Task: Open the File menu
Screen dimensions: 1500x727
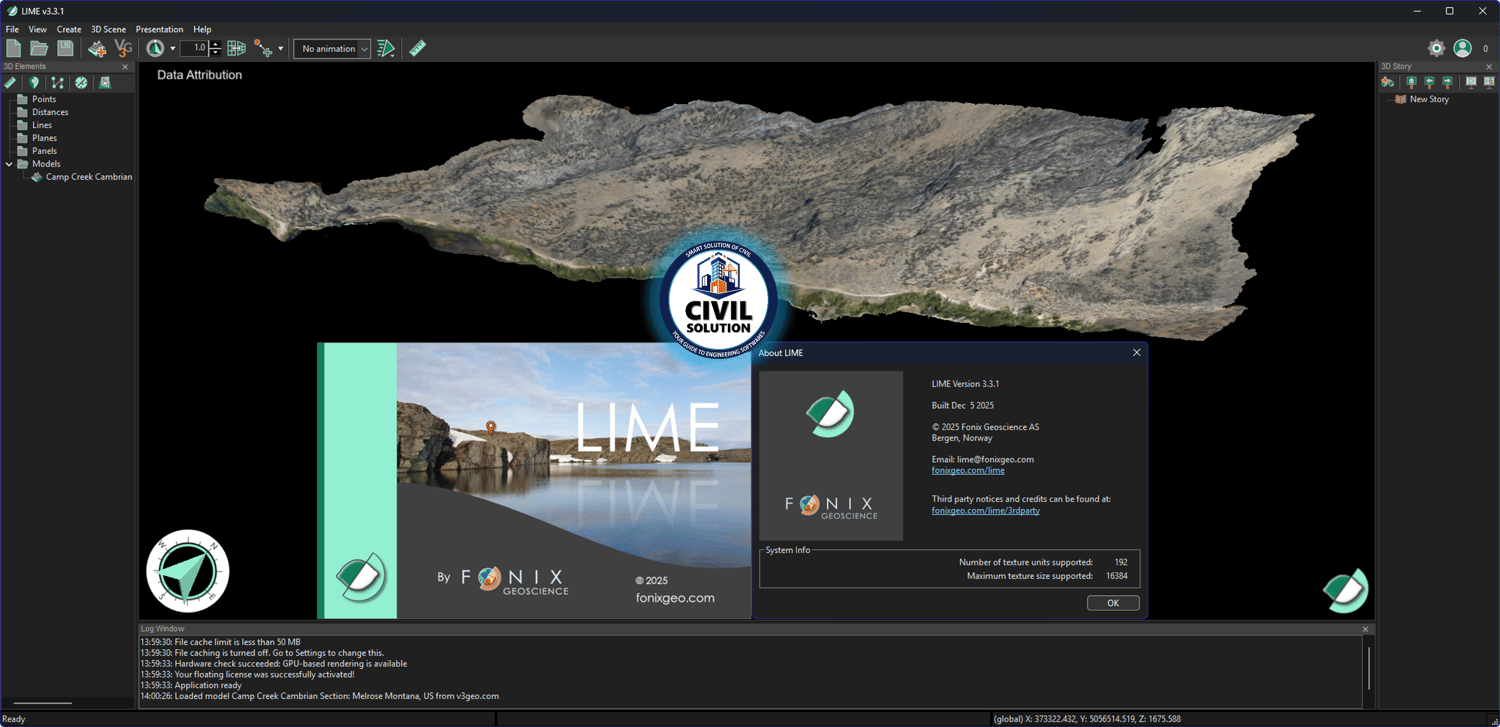Action: pyautogui.click(x=12, y=29)
